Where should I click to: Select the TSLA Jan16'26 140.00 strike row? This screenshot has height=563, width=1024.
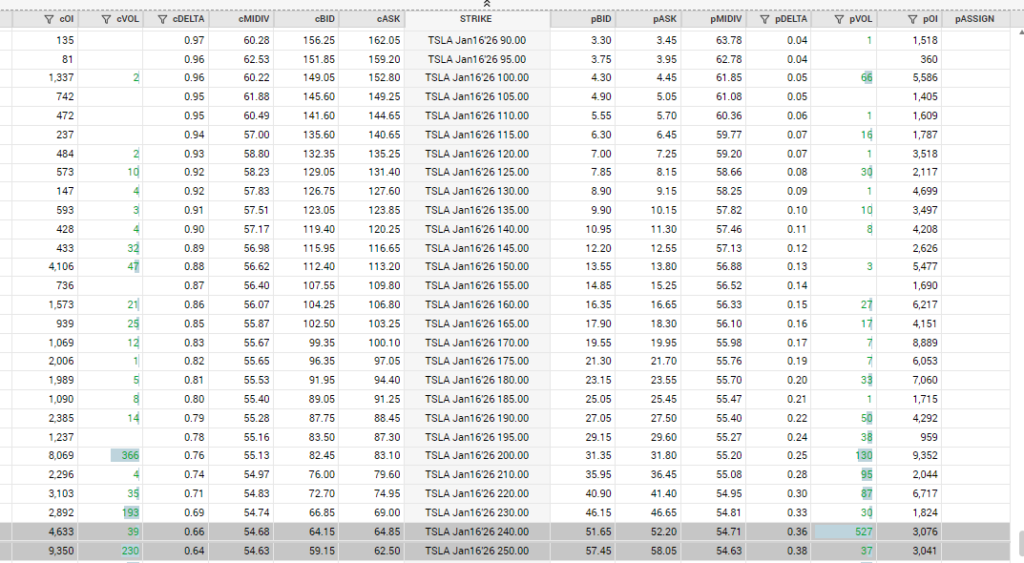click(477, 229)
